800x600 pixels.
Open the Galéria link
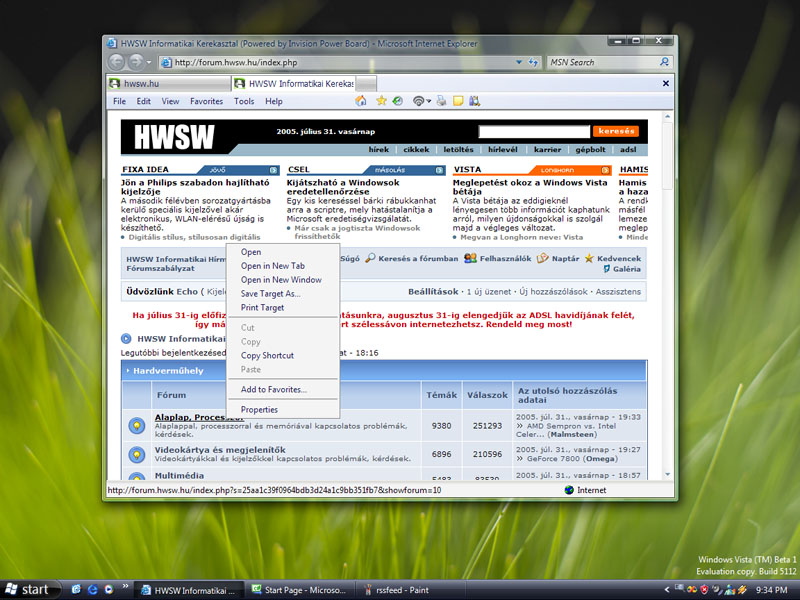[x=627, y=269]
